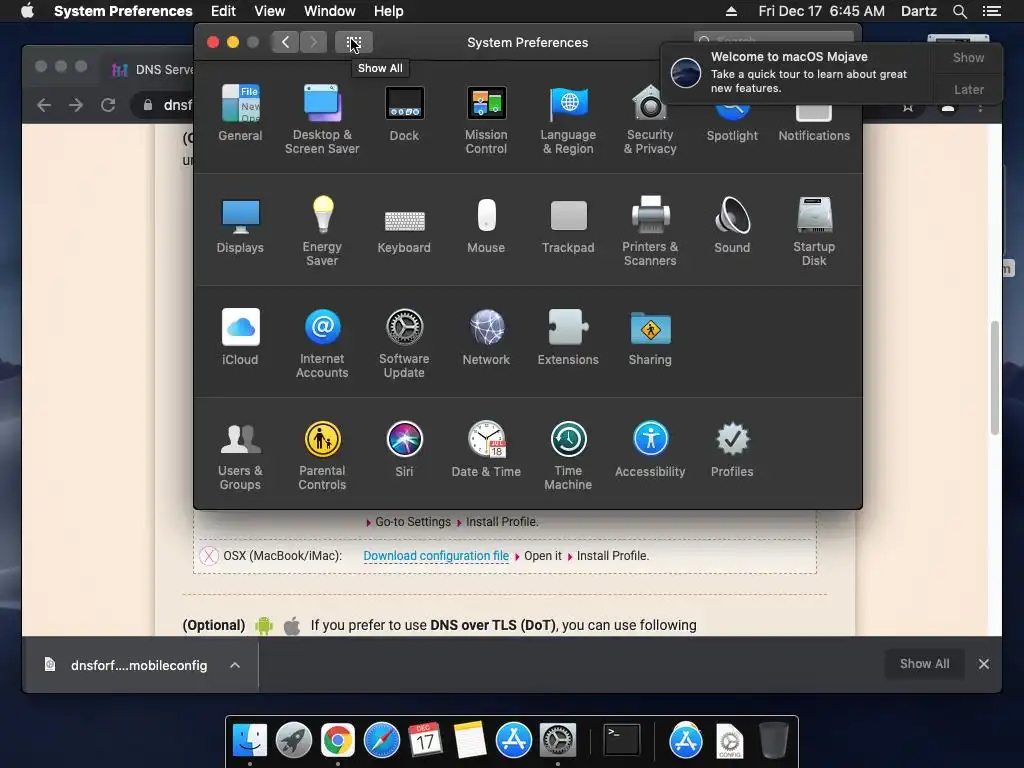
Task: Click the date and time in menu bar
Action: (x=822, y=11)
